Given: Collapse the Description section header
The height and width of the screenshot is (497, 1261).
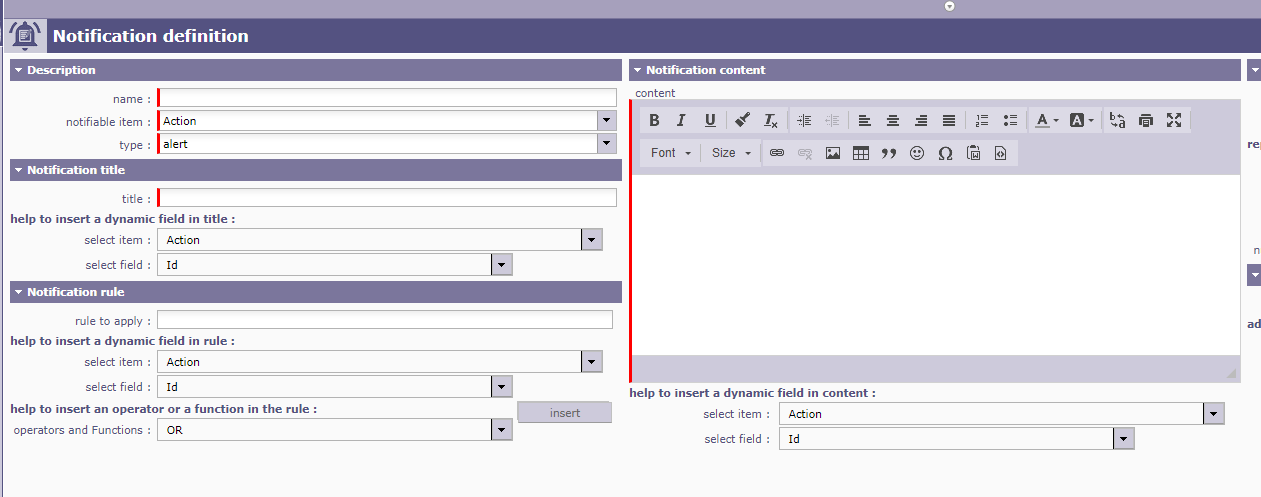Looking at the screenshot, I should pyautogui.click(x=18, y=70).
